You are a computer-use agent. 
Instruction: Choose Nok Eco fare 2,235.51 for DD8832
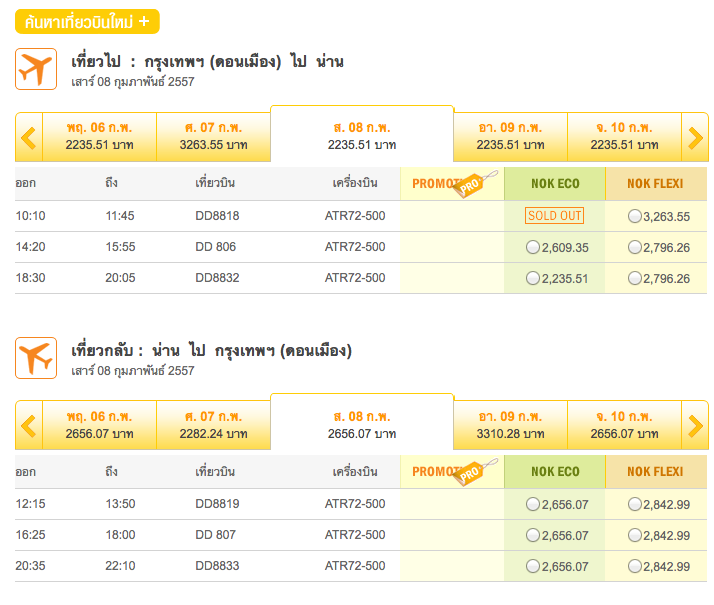click(x=533, y=279)
